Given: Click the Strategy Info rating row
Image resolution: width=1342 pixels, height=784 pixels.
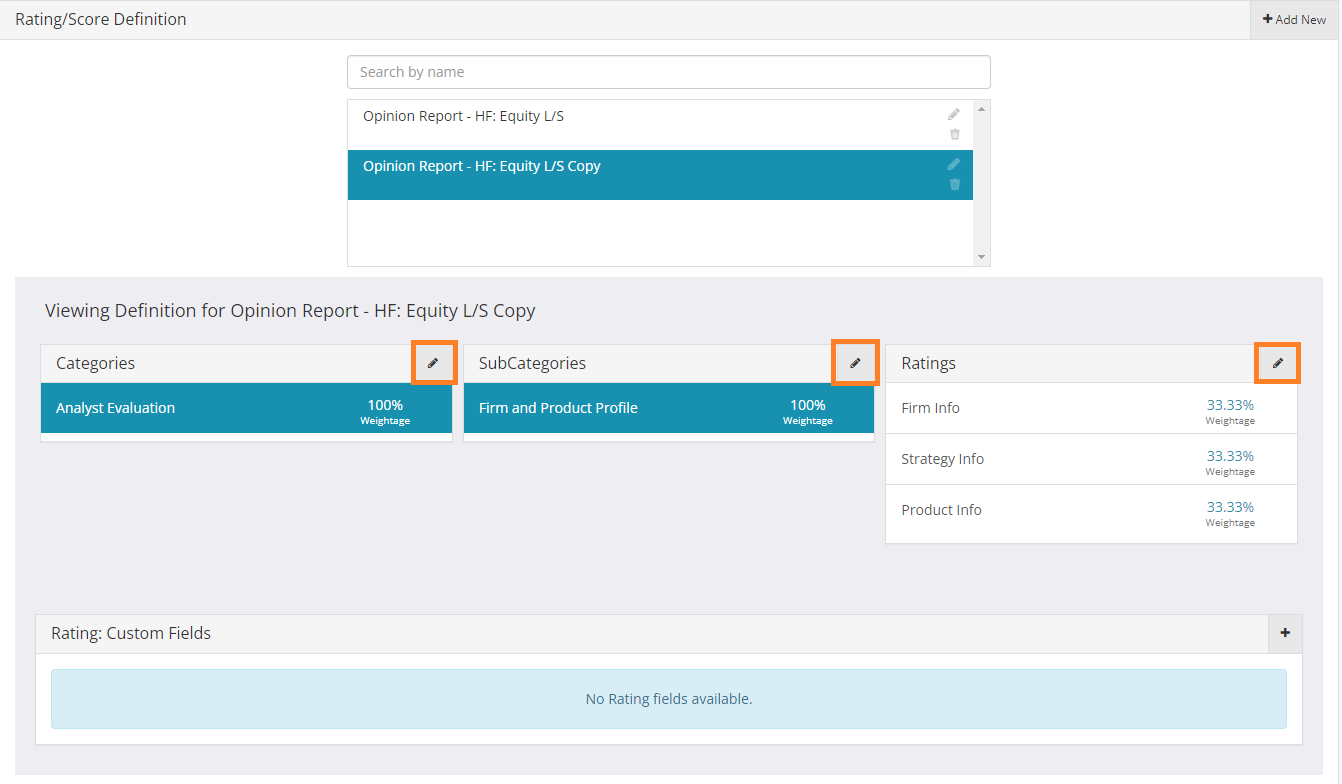Looking at the screenshot, I should point(1091,459).
